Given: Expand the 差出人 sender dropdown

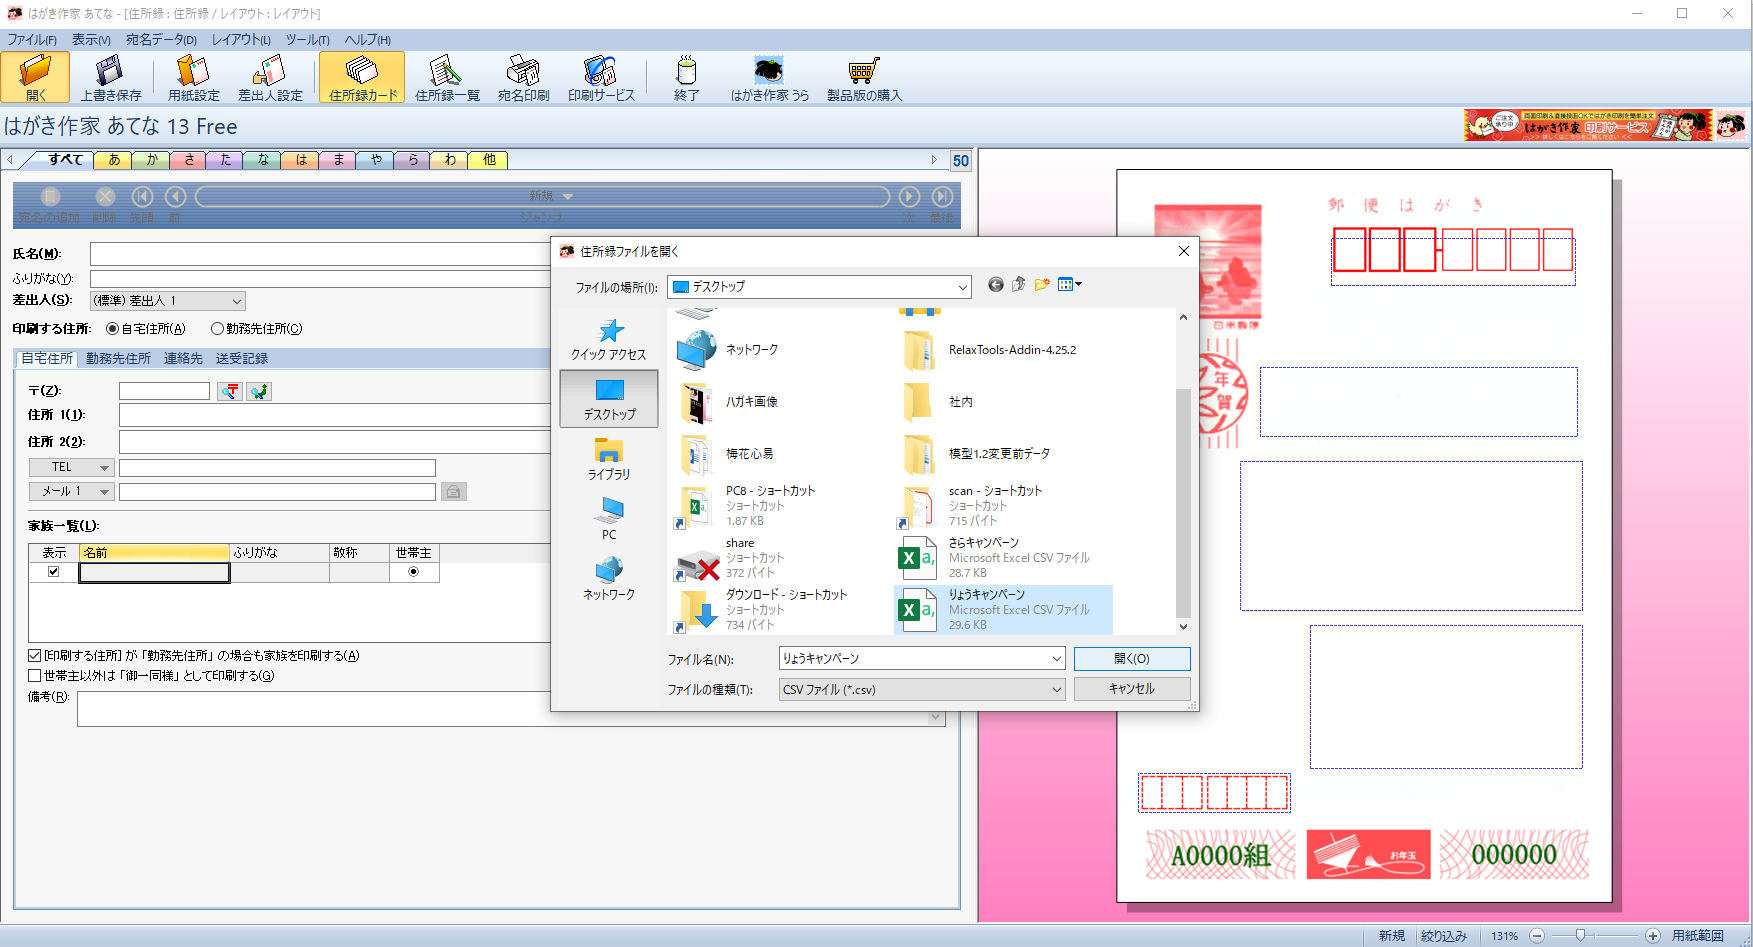Looking at the screenshot, I should tap(237, 301).
